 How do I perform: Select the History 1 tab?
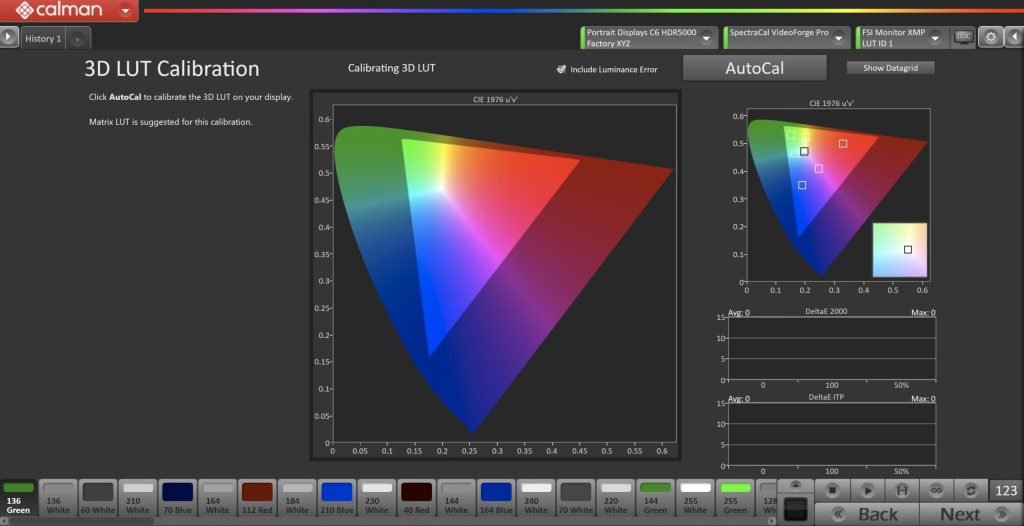[44, 39]
